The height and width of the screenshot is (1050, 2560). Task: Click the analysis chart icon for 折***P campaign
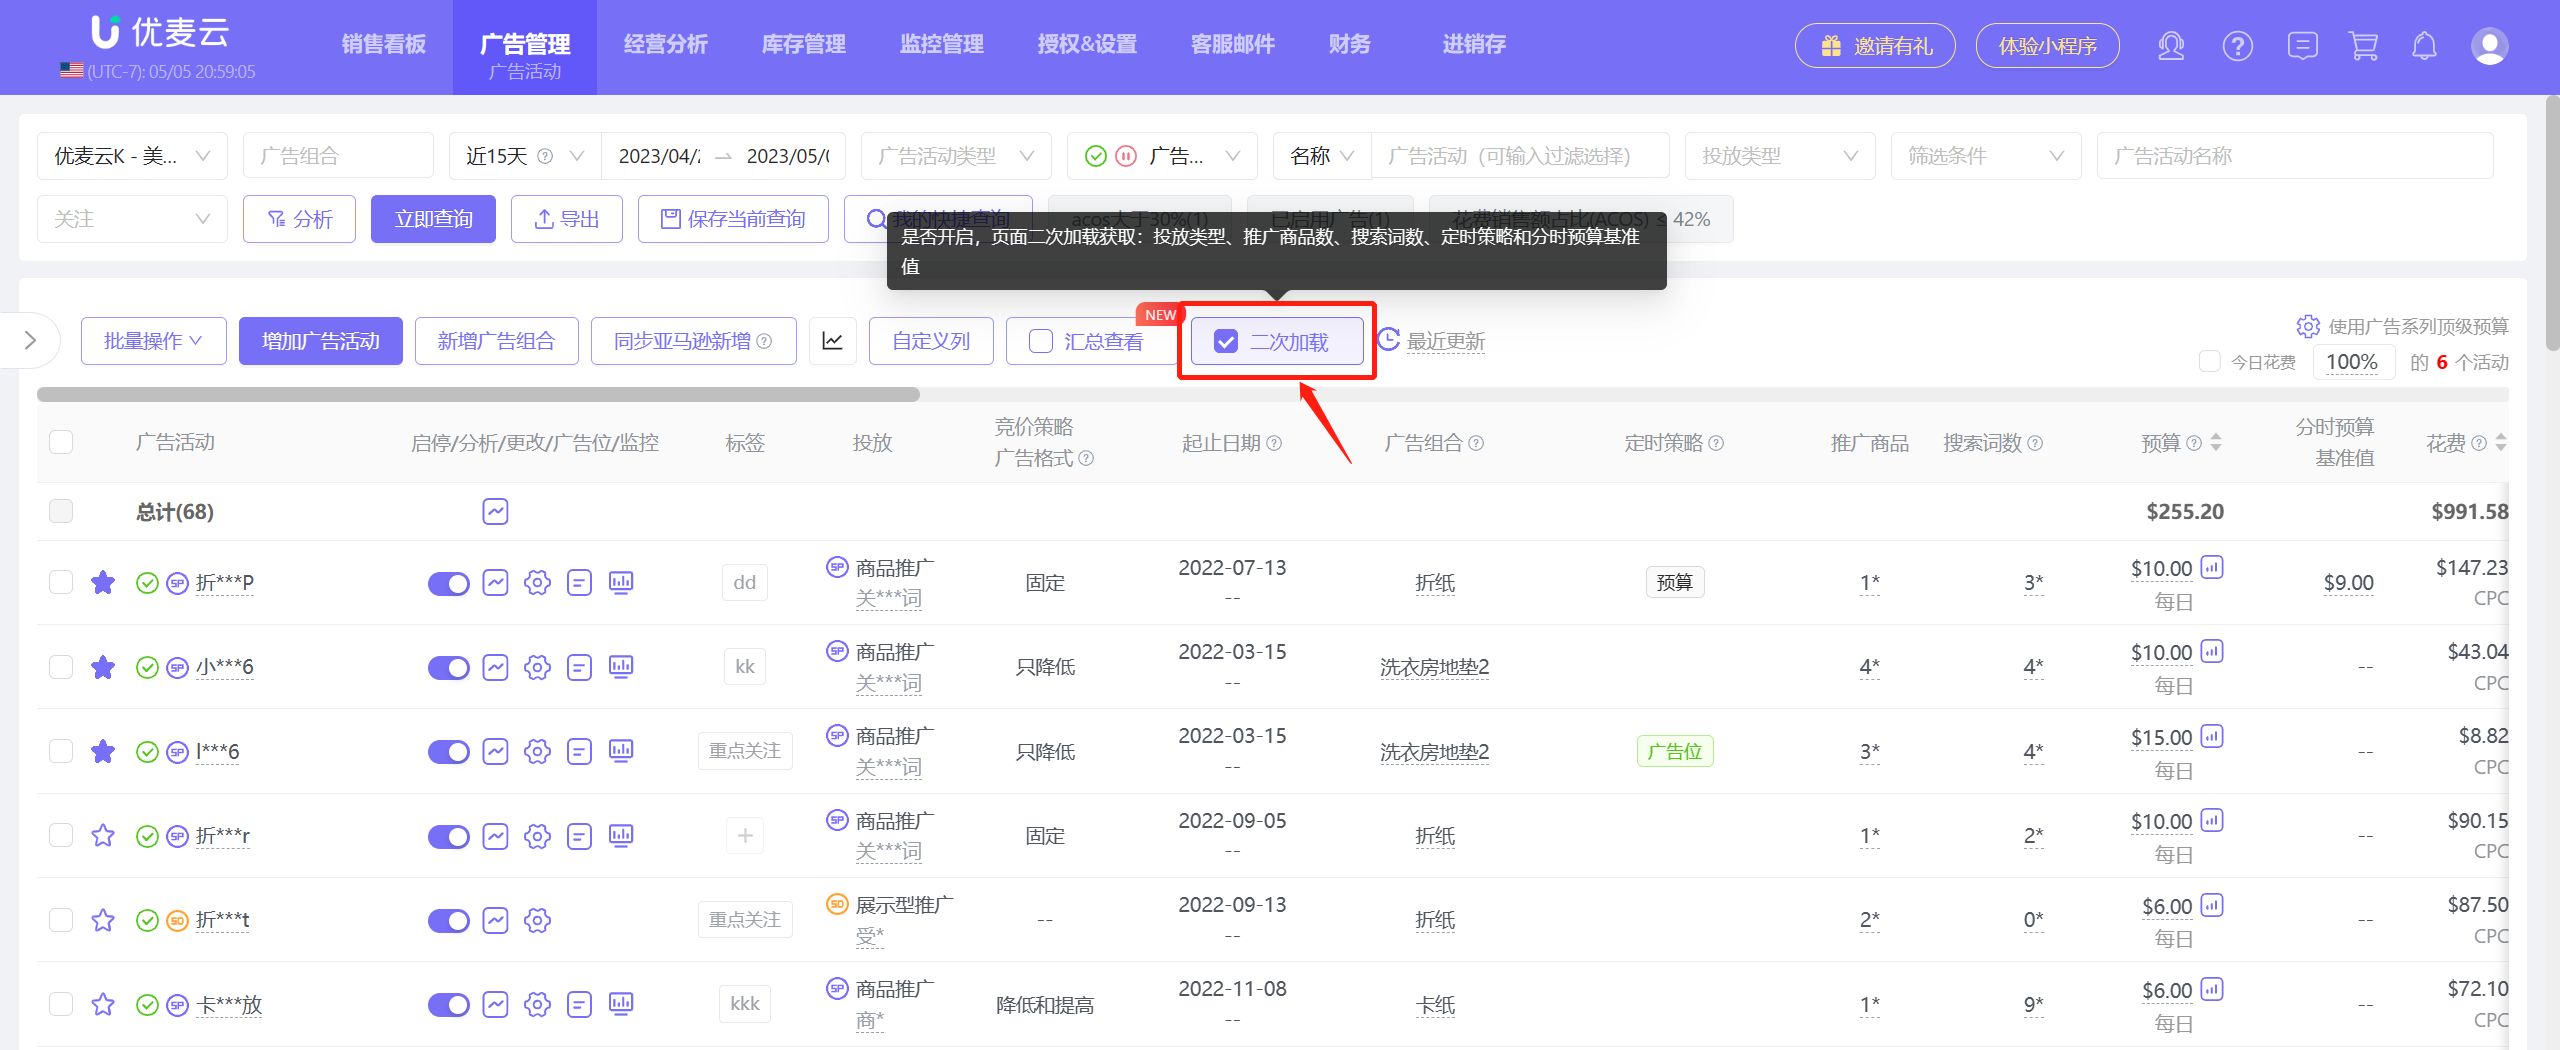tap(495, 582)
